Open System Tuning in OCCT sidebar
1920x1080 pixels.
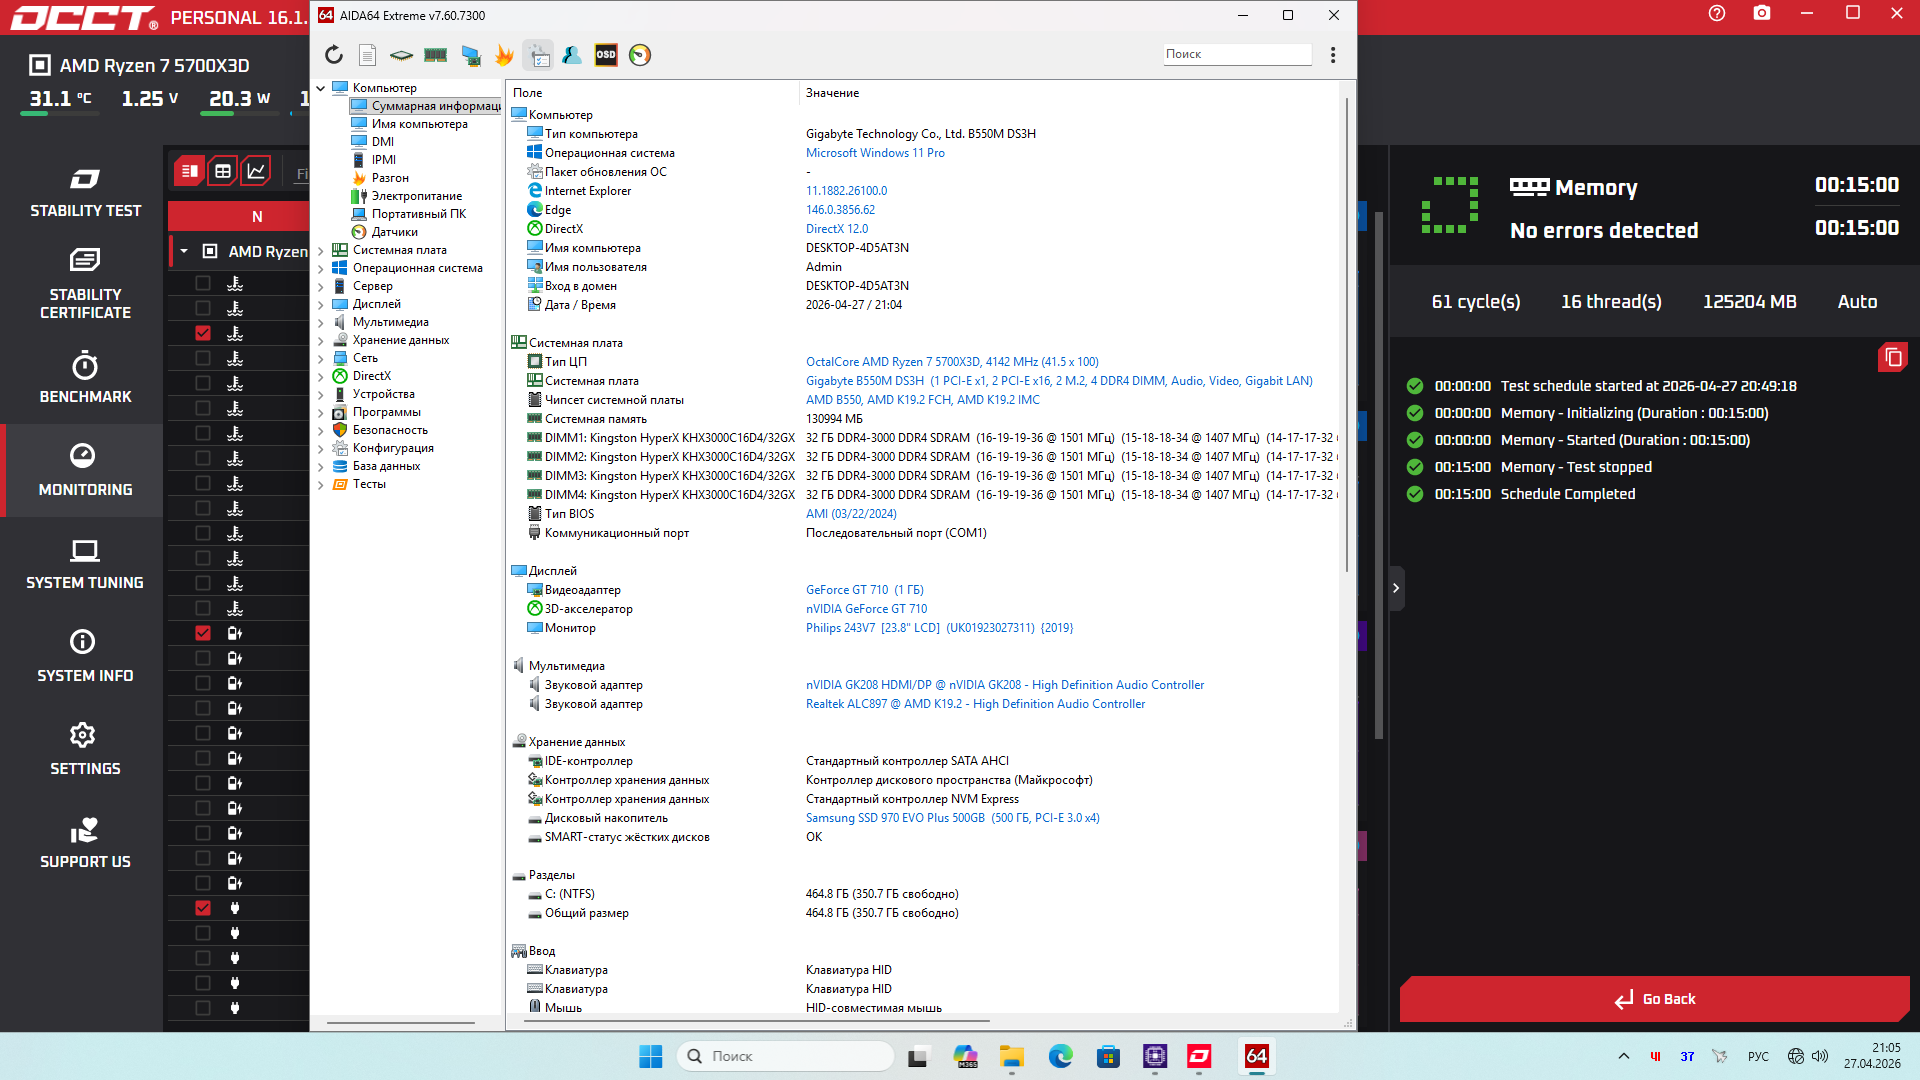coord(85,564)
